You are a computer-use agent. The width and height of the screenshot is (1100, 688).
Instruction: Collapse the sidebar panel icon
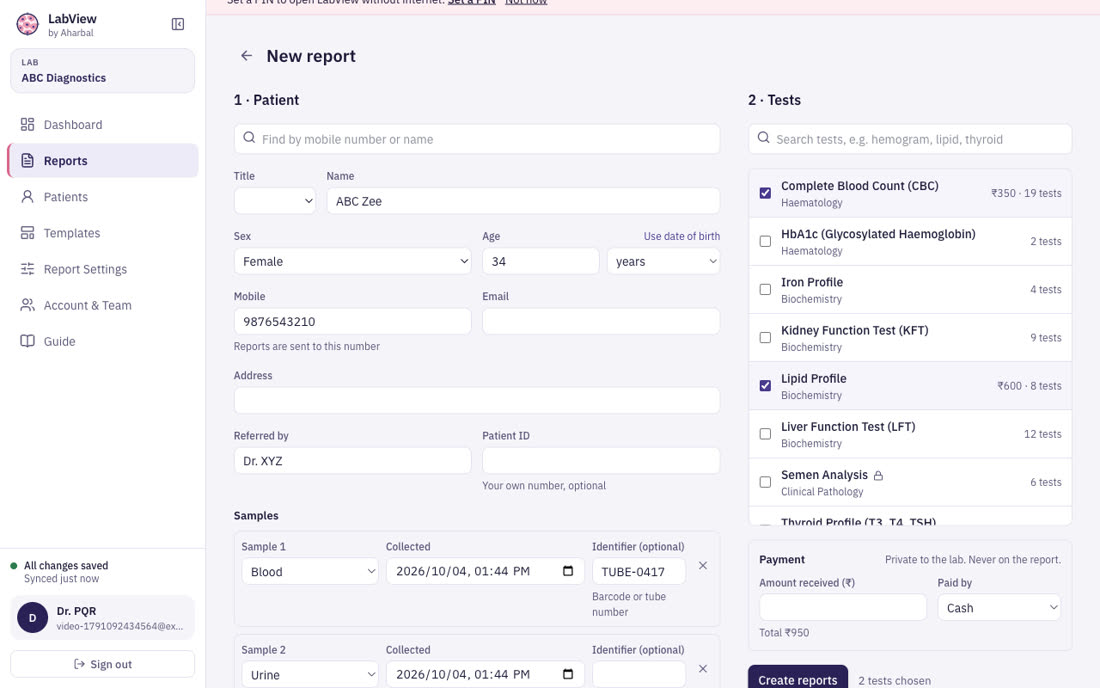pos(177,25)
